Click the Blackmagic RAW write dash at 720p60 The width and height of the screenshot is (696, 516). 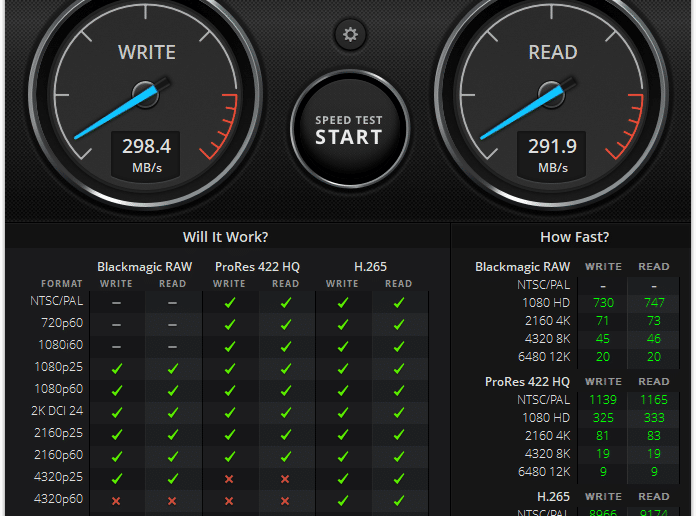(116, 325)
